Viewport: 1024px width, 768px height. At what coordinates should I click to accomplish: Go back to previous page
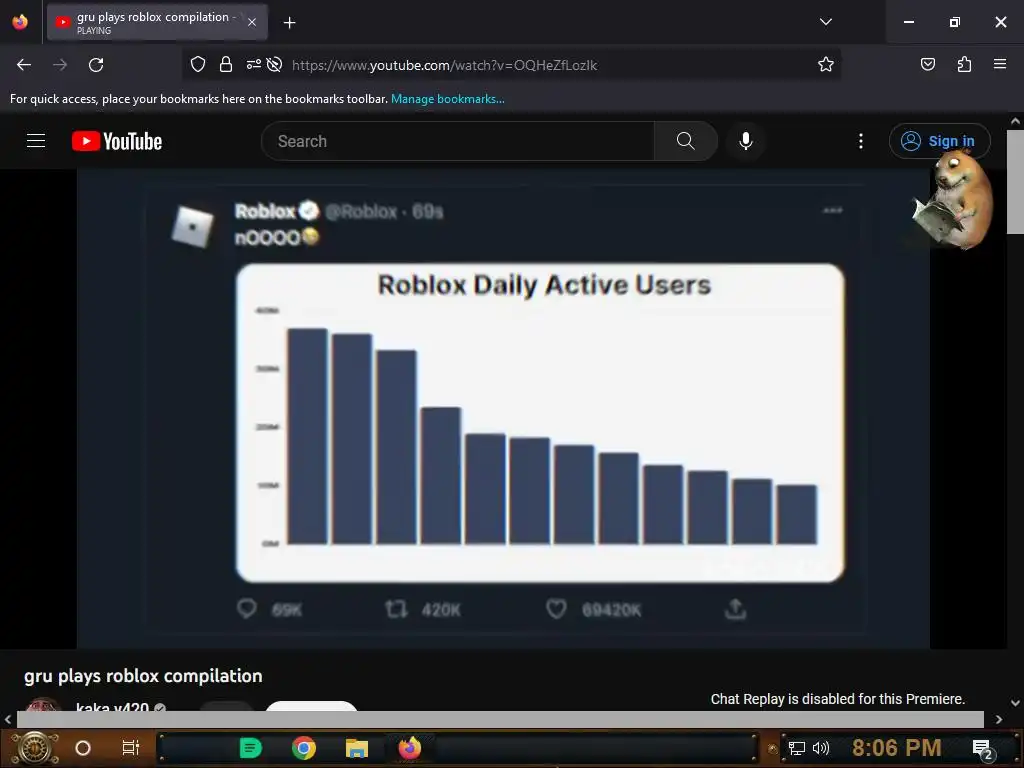24,65
